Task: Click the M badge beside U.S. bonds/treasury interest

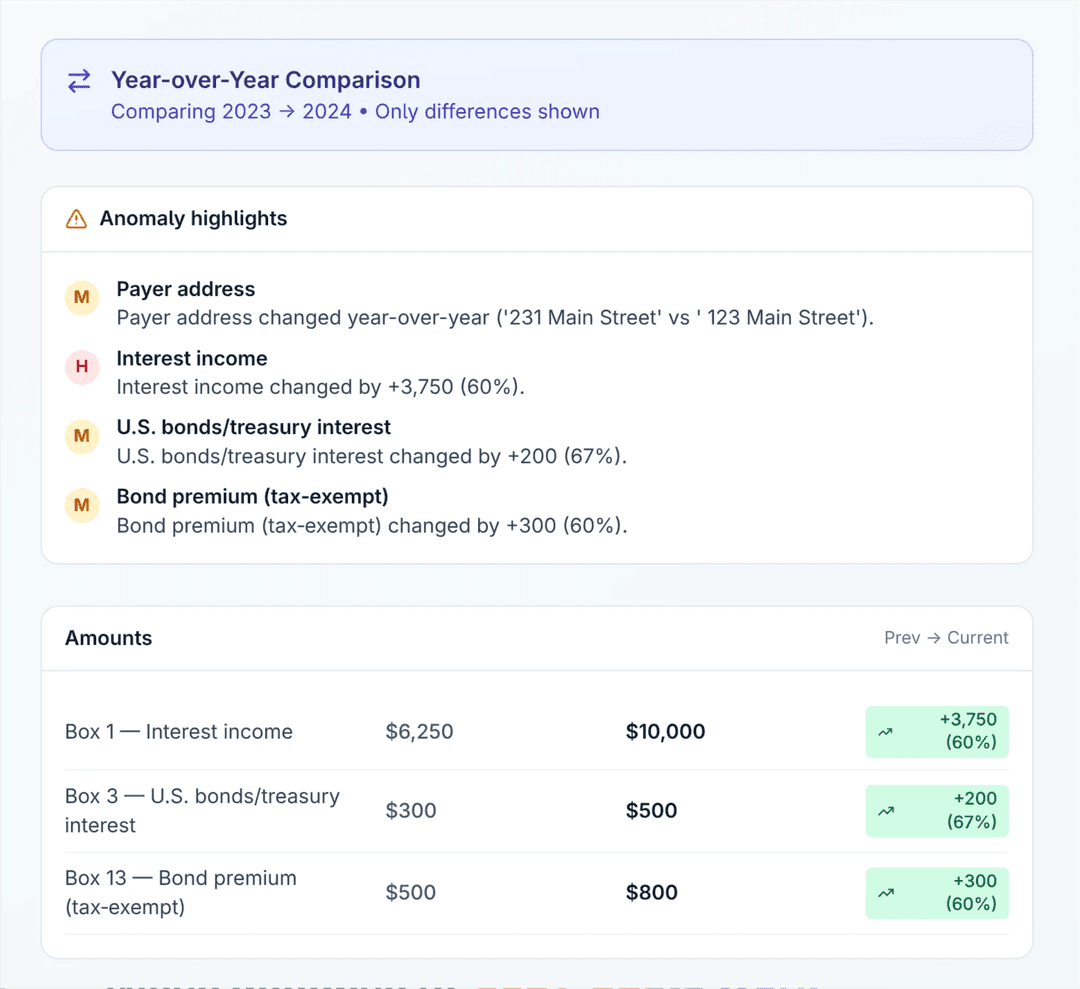Action: point(82,436)
